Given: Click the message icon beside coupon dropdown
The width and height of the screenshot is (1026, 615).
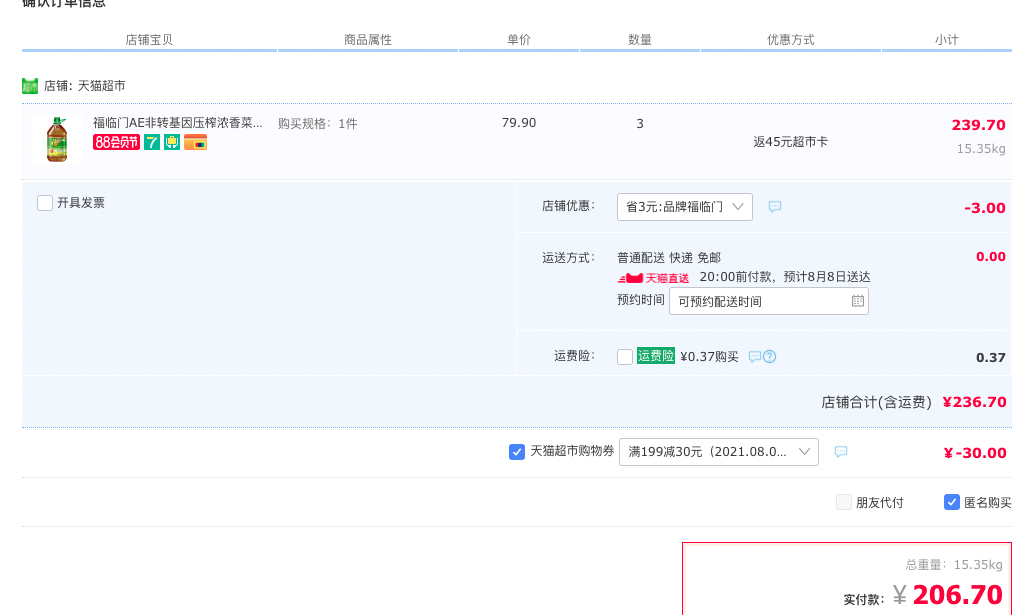Looking at the screenshot, I should [x=841, y=451].
